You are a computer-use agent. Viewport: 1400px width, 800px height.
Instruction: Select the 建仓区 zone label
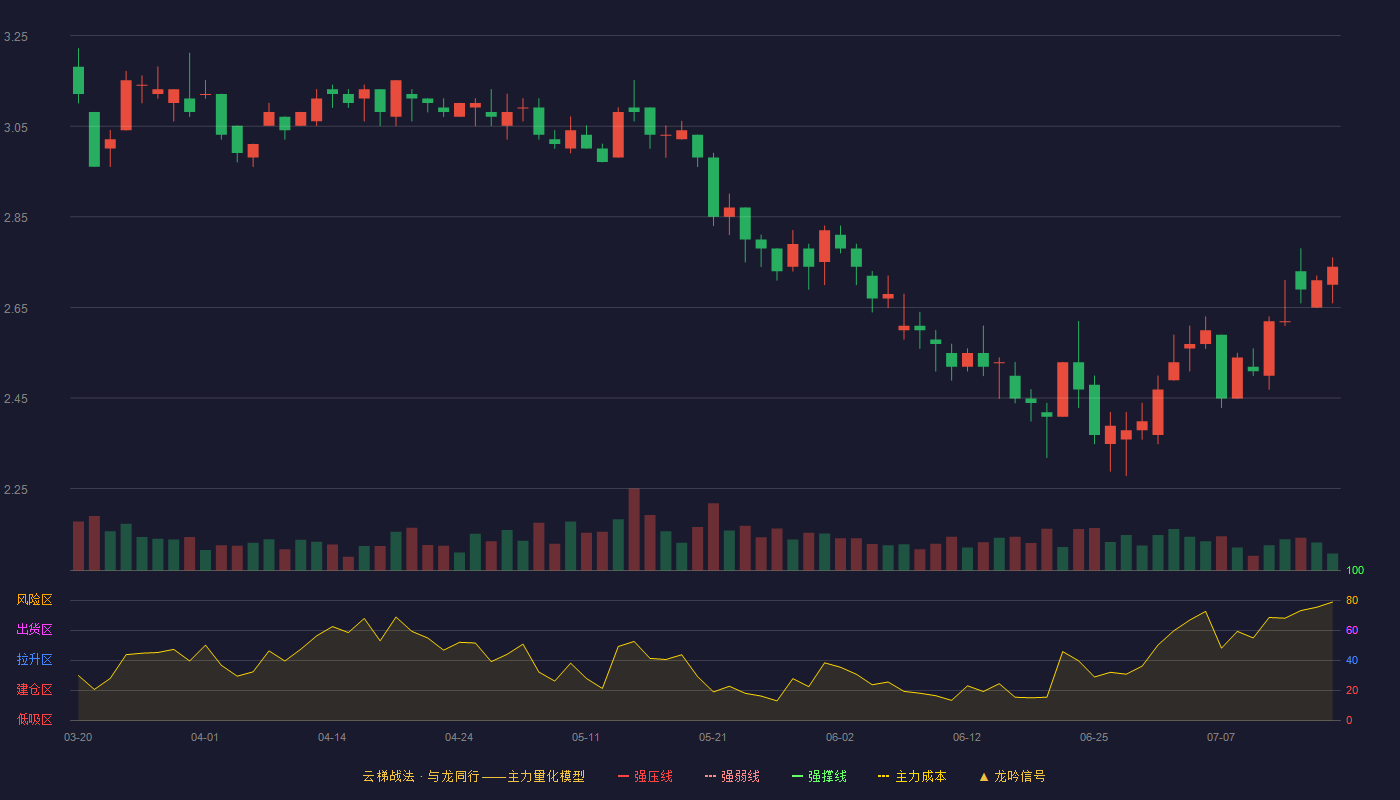(x=34, y=690)
